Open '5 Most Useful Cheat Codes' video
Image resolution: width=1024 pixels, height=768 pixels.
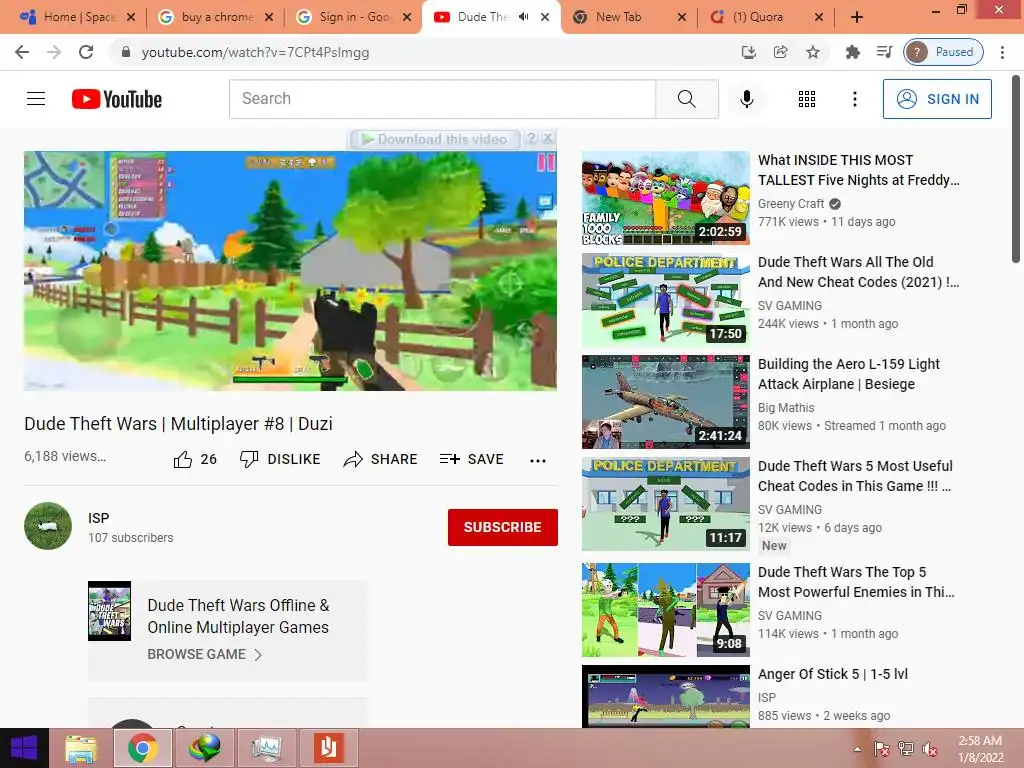tap(855, 476)
